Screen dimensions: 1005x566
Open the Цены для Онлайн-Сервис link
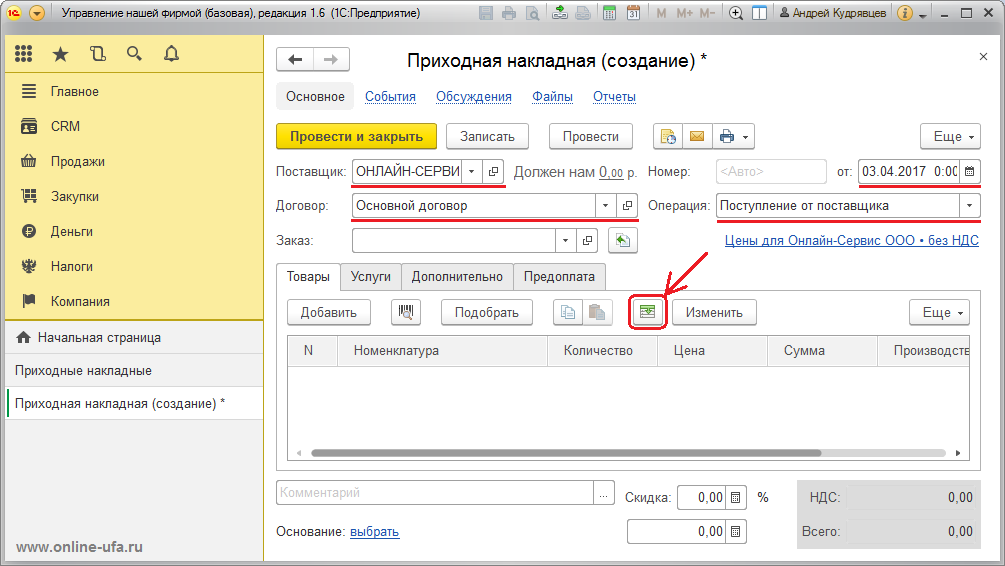point(852,240)
